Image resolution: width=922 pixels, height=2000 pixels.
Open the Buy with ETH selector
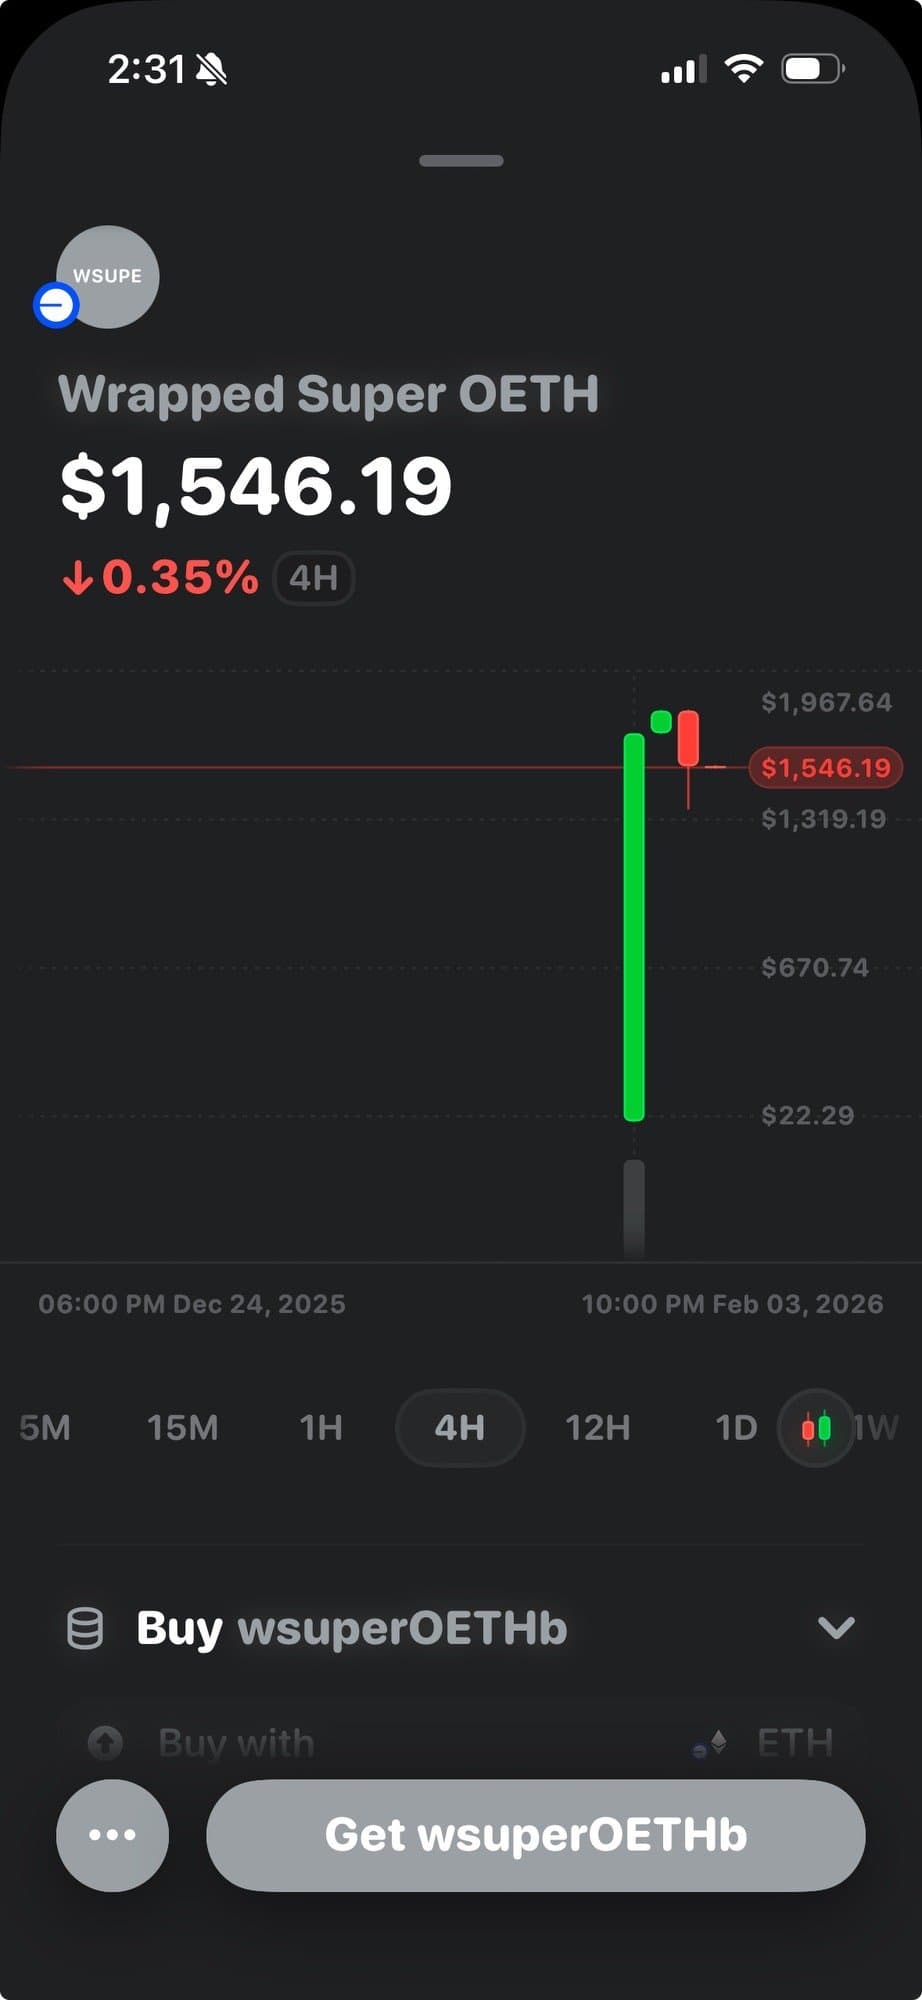click(460, 1743)
